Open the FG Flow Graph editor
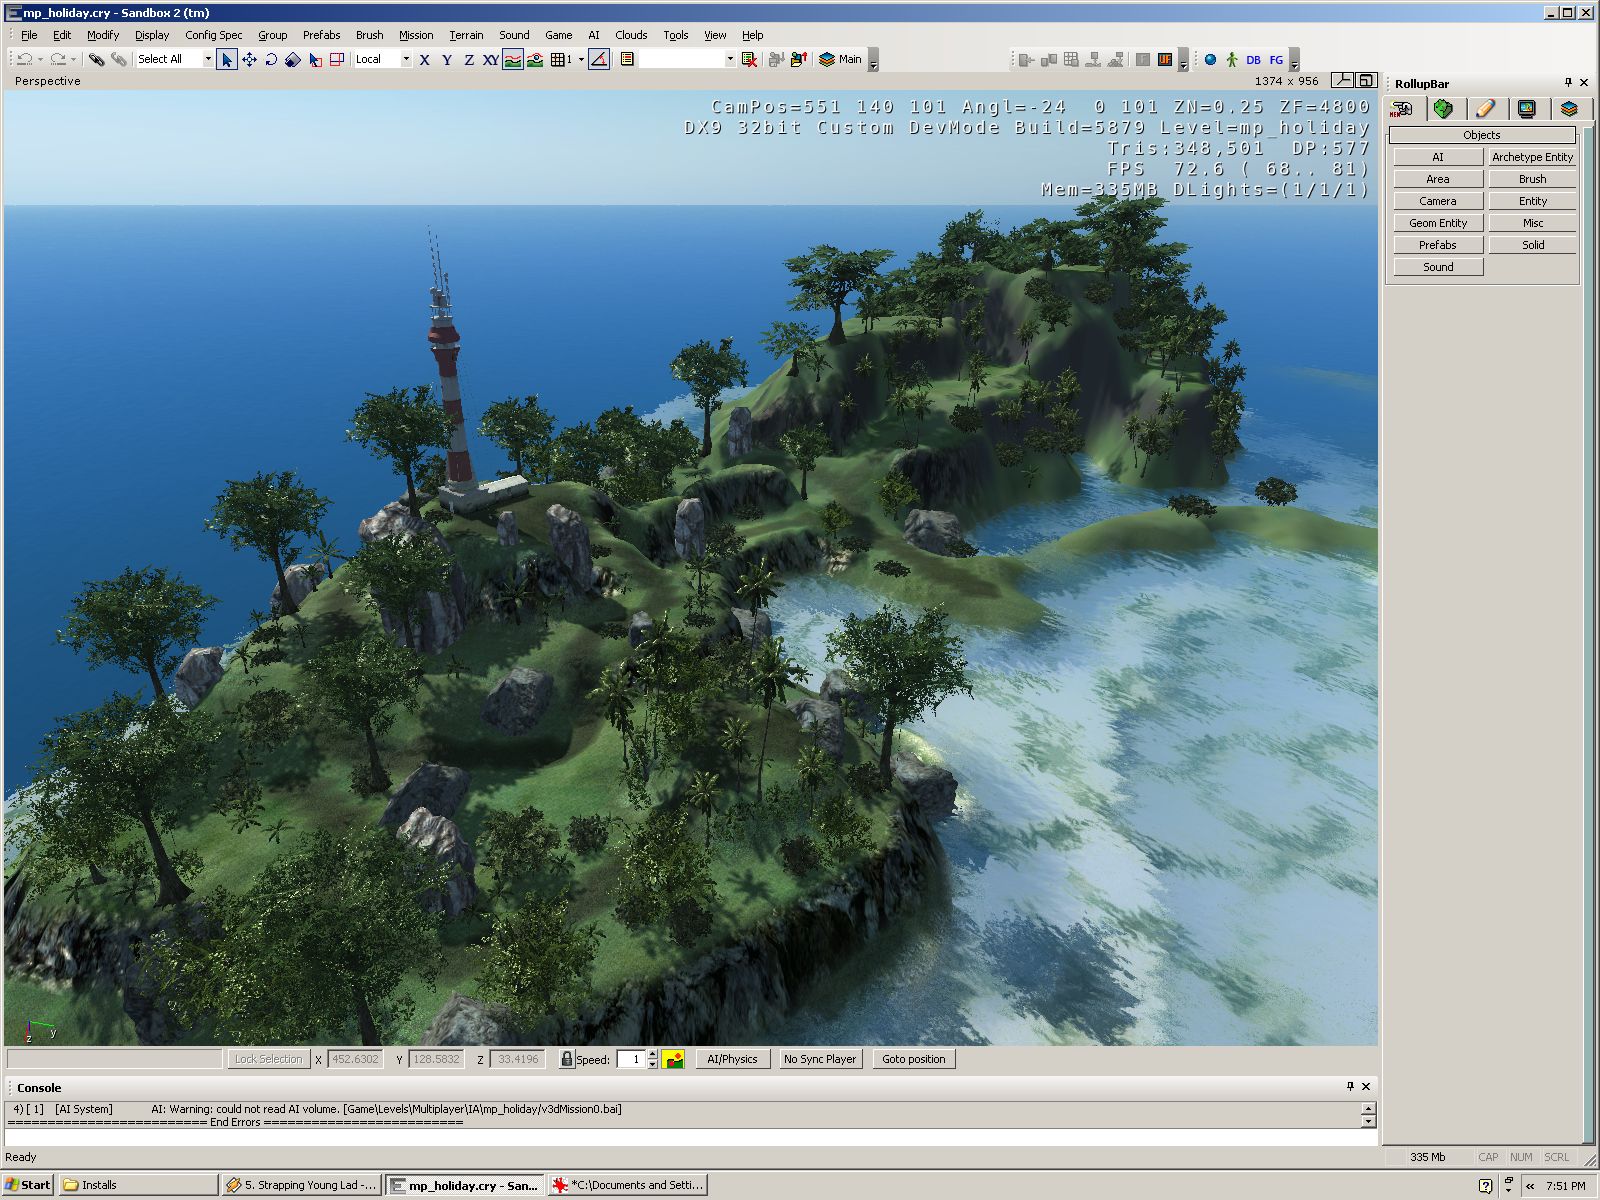Screen dimensions: 1600x1200 pos(1276,60)
